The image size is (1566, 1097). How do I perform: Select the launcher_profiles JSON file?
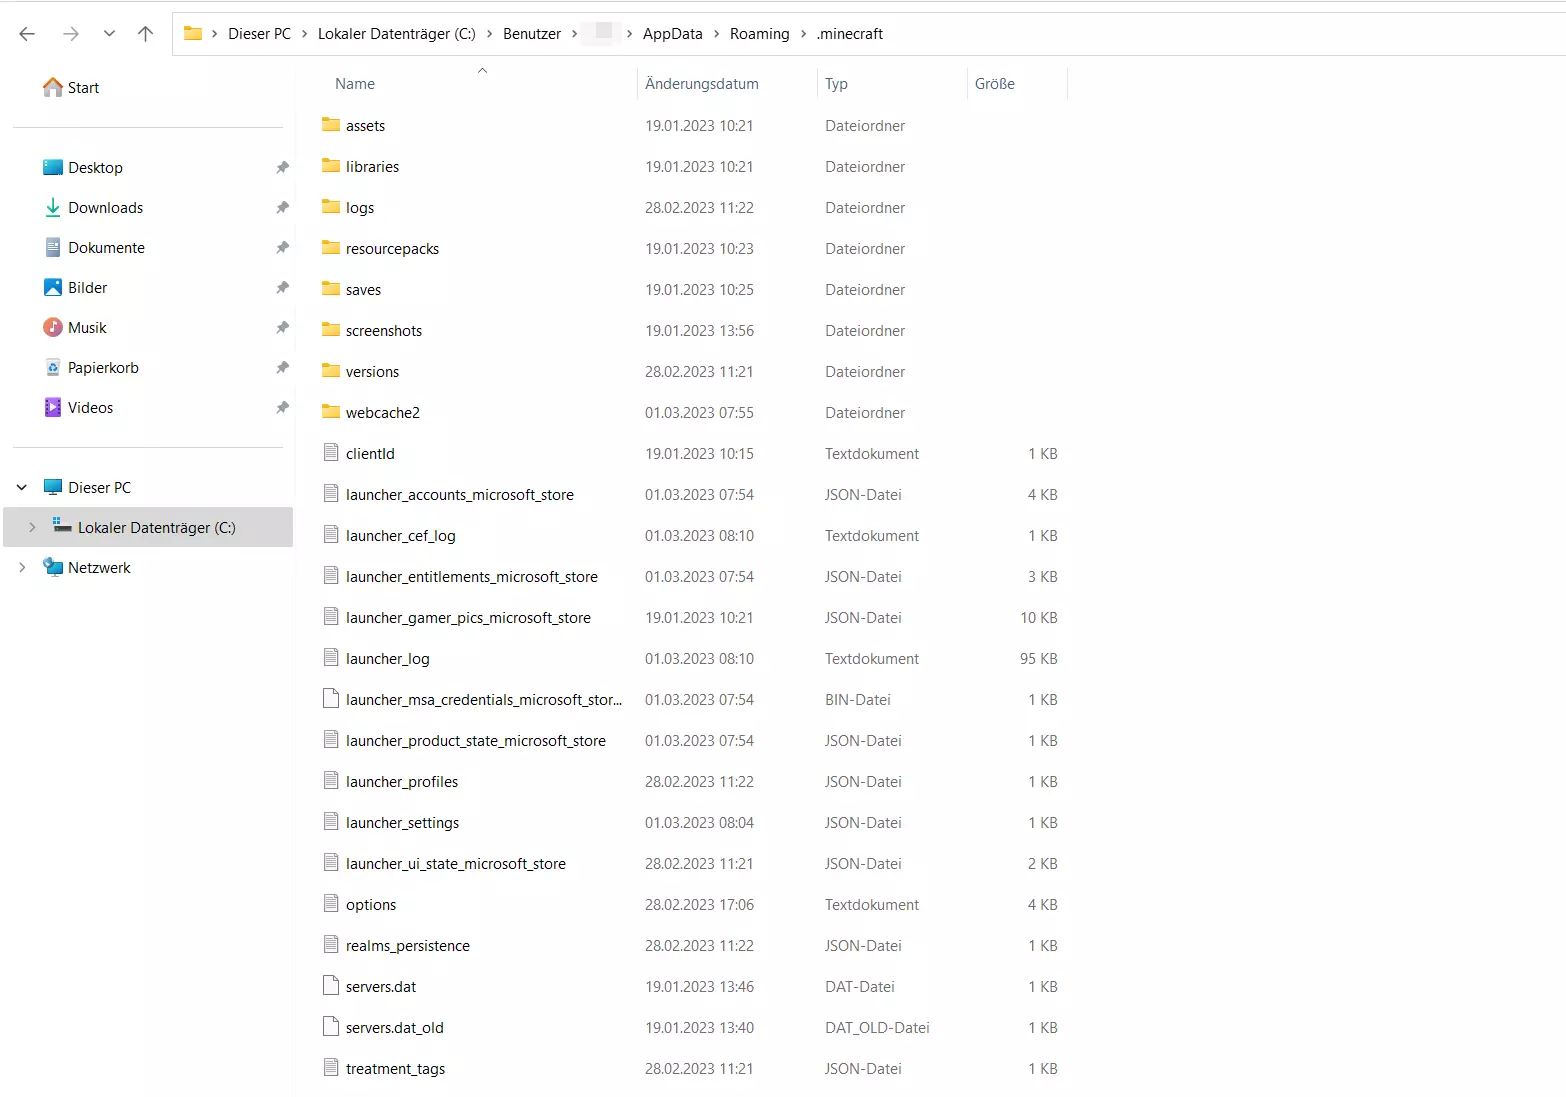click(x=402, y=781)
